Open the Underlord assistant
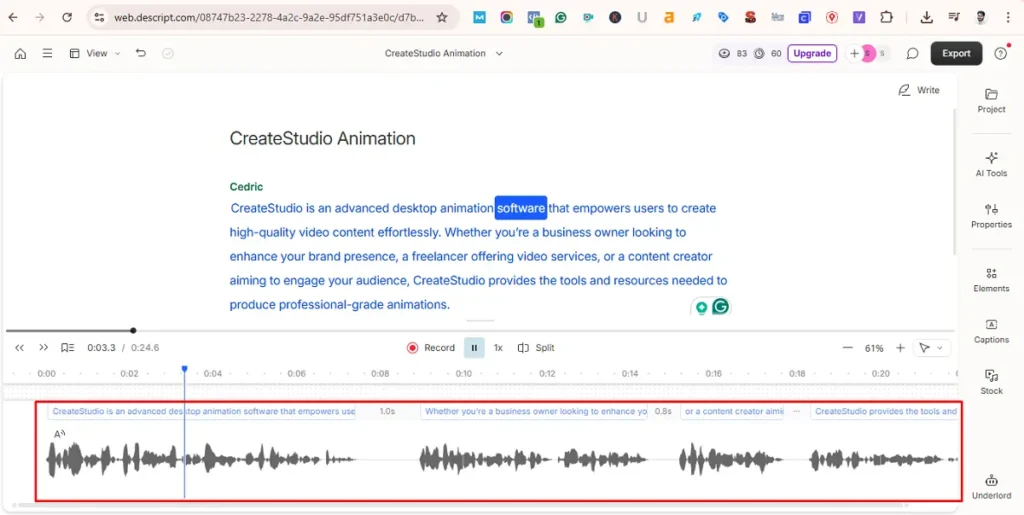The height and width of the screenshot is (515, 1024). [x=991, y=487]
